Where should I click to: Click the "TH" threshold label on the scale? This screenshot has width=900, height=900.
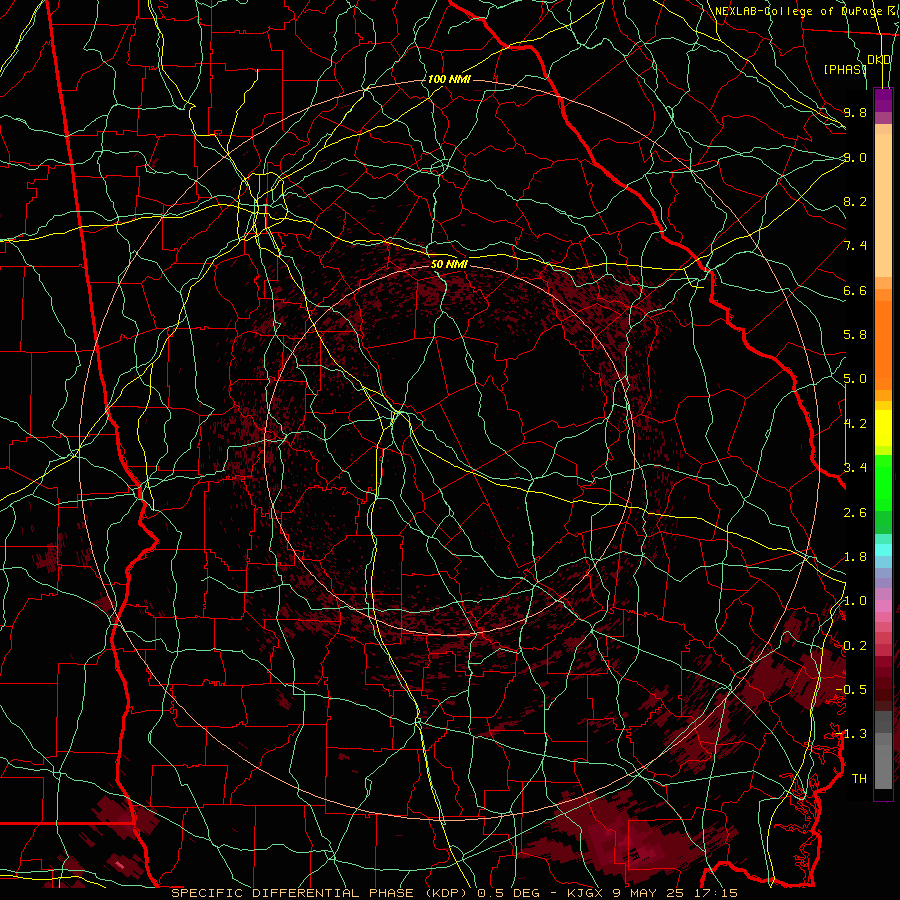(859, 779)
